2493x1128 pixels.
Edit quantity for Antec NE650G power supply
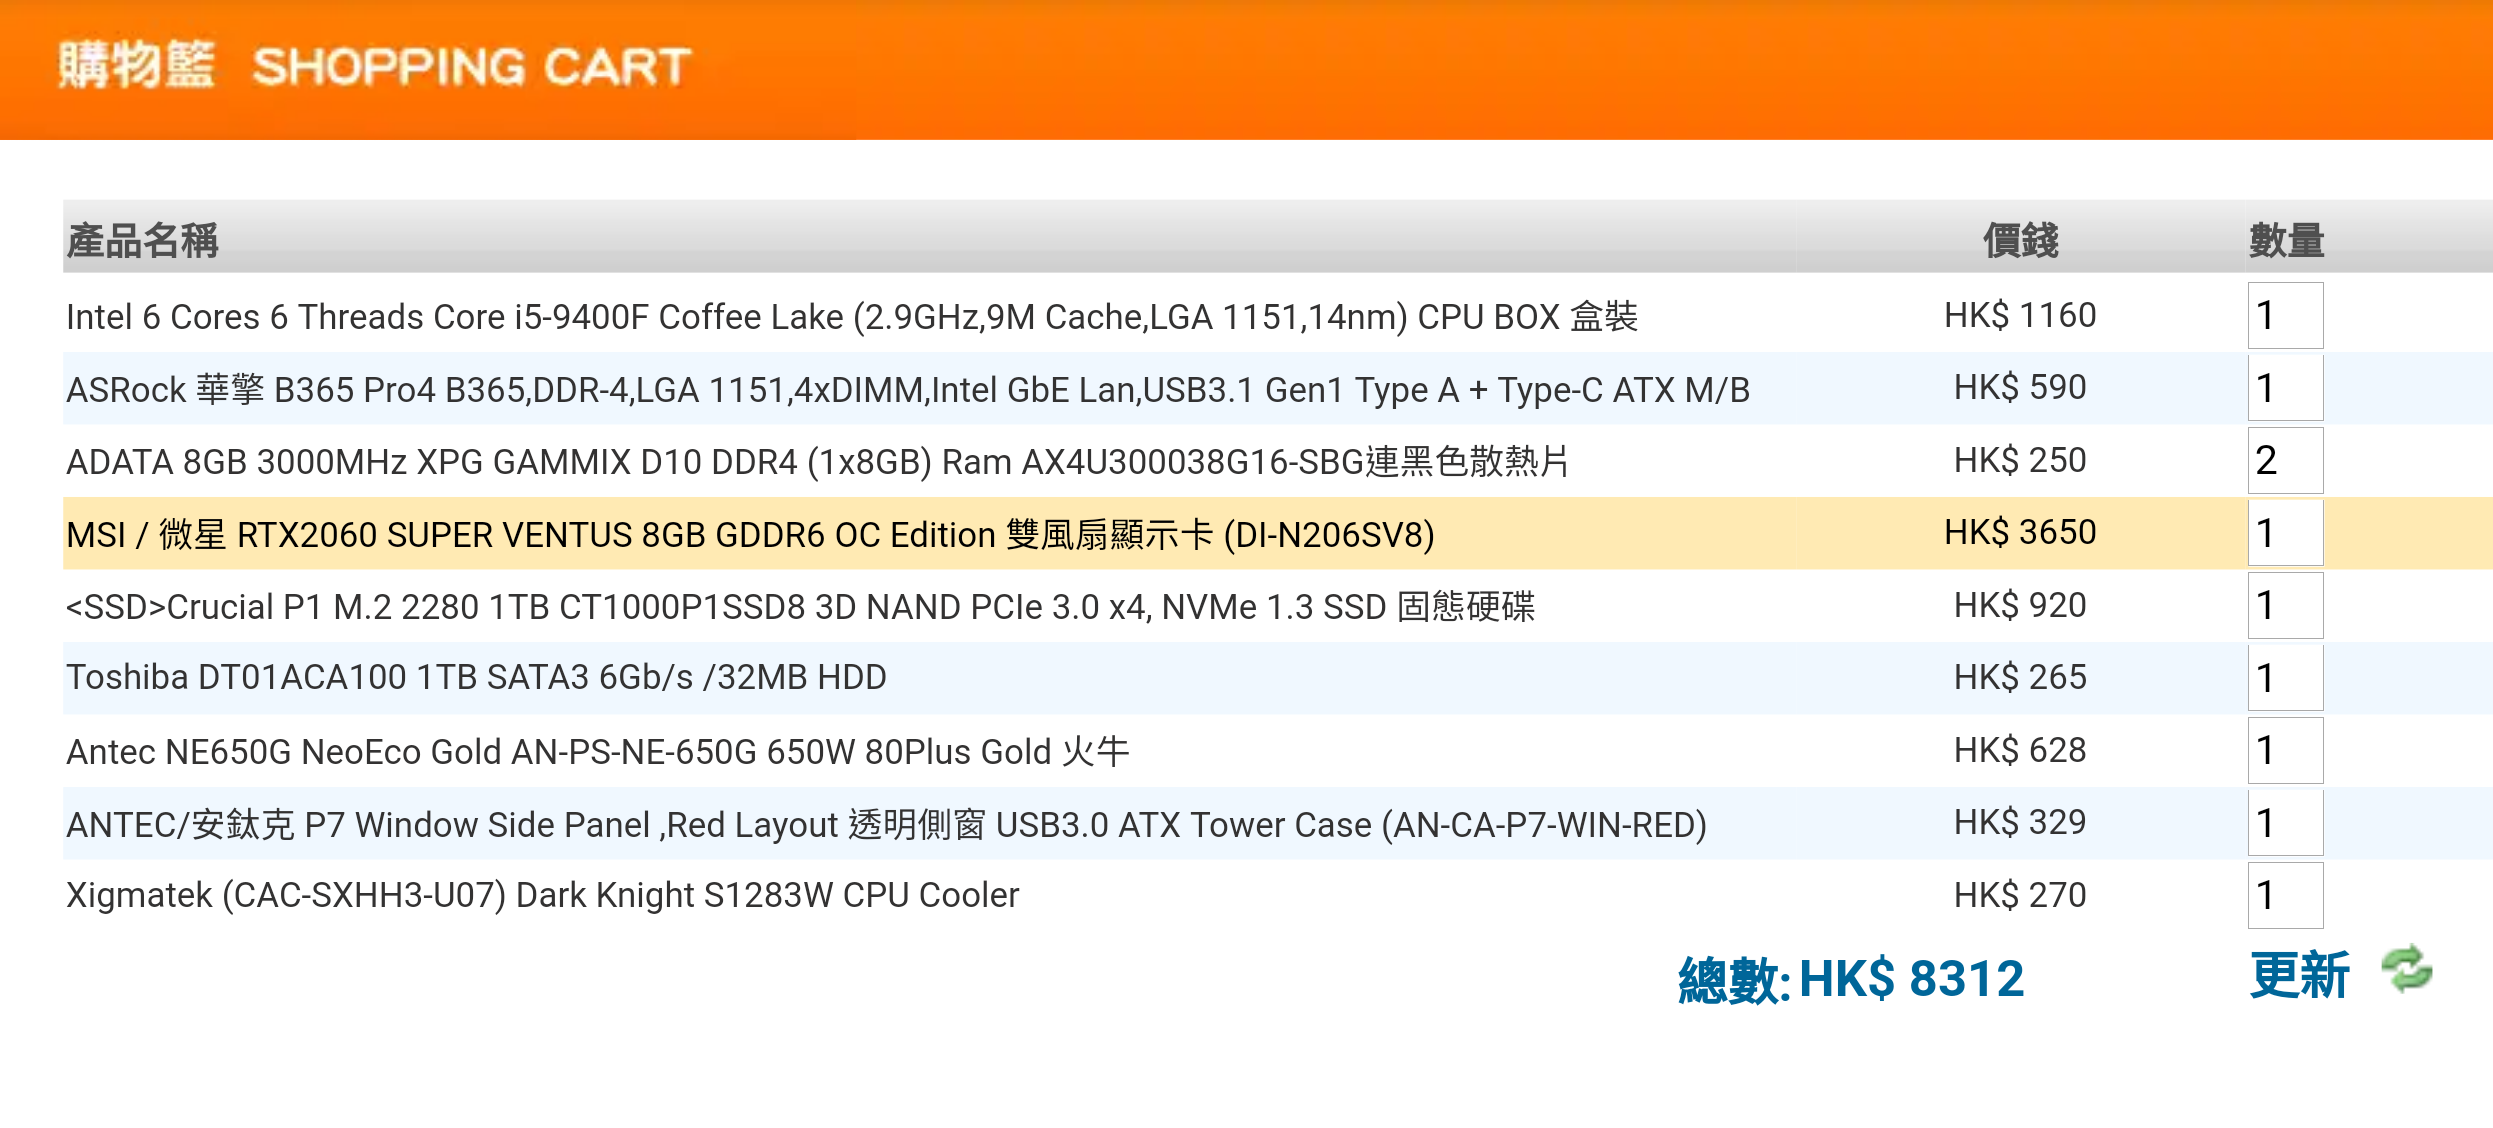pos(2285,751)
